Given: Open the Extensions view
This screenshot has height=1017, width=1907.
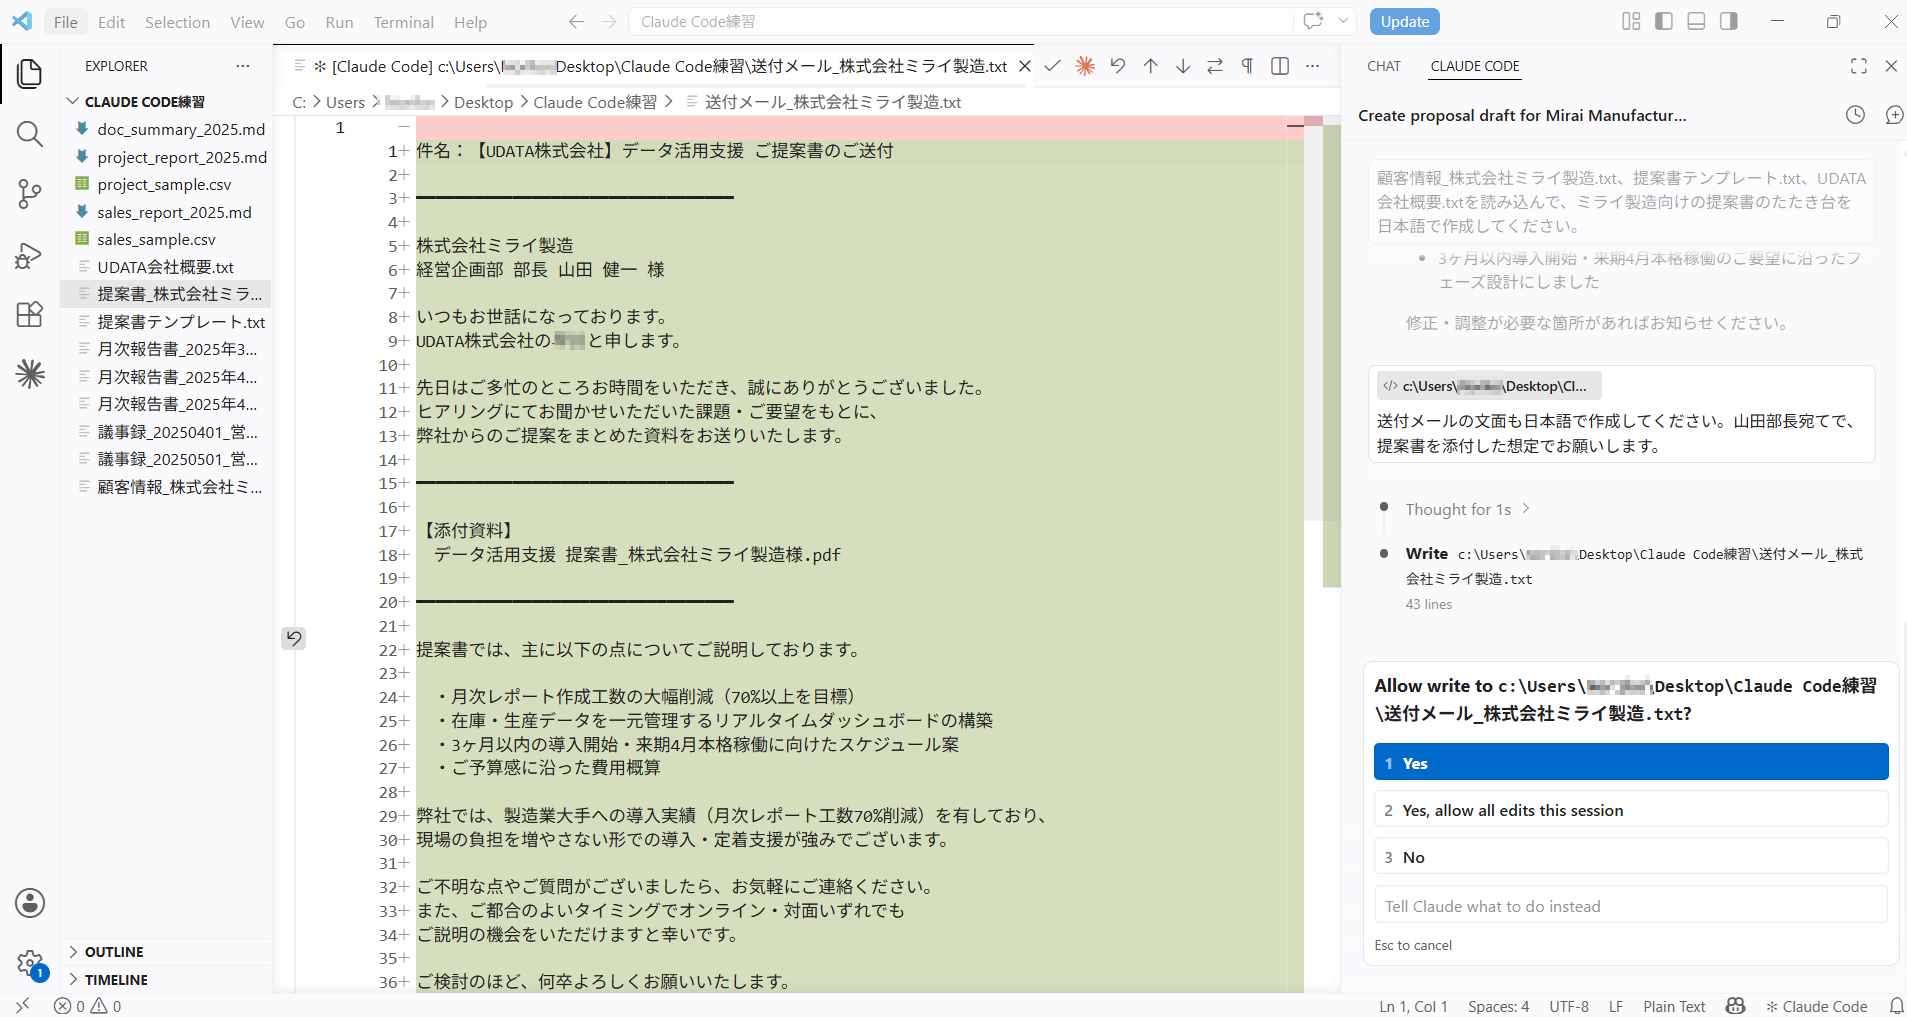Looking at the screenshot, I should (x=30, y=314).
